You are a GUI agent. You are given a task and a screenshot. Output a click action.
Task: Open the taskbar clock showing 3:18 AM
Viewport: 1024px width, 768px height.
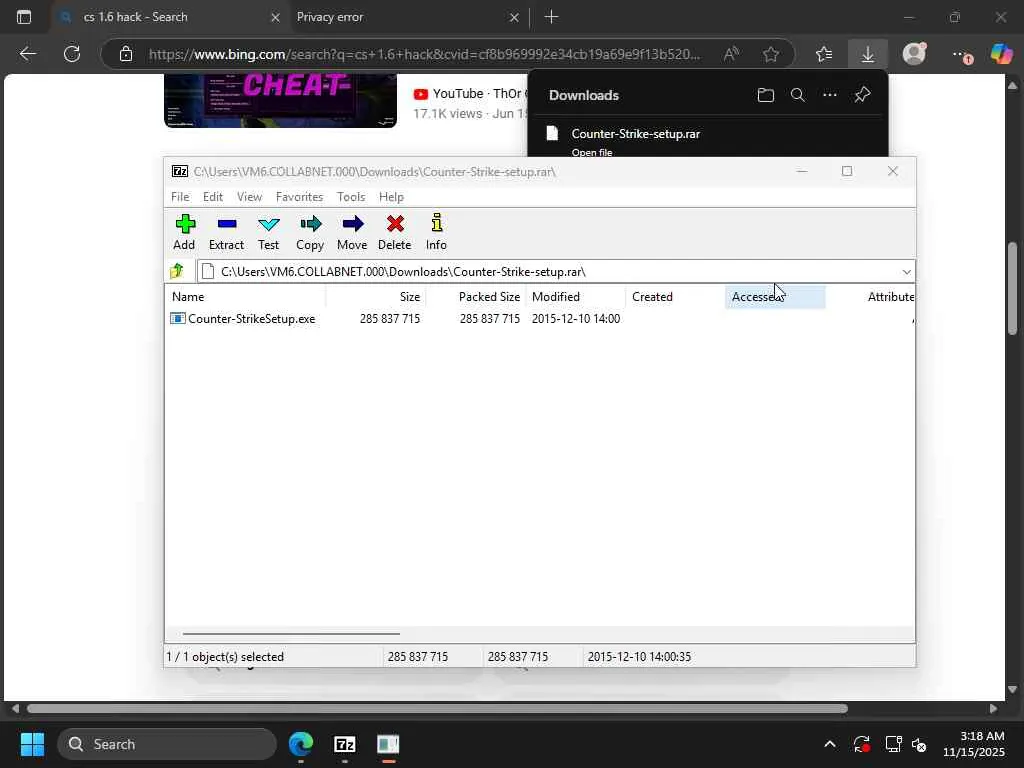click(x=974, y=744)
